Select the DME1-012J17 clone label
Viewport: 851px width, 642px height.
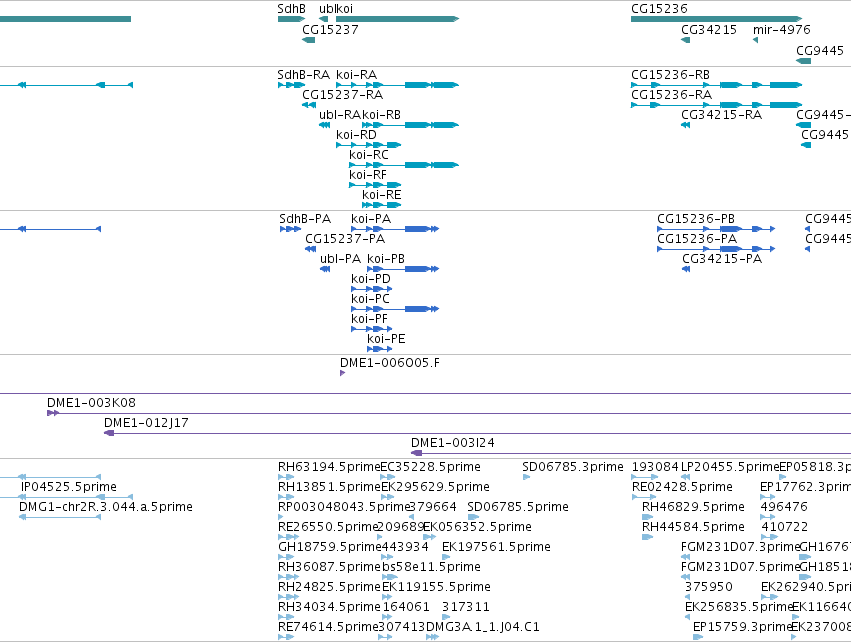pos(146,423)
